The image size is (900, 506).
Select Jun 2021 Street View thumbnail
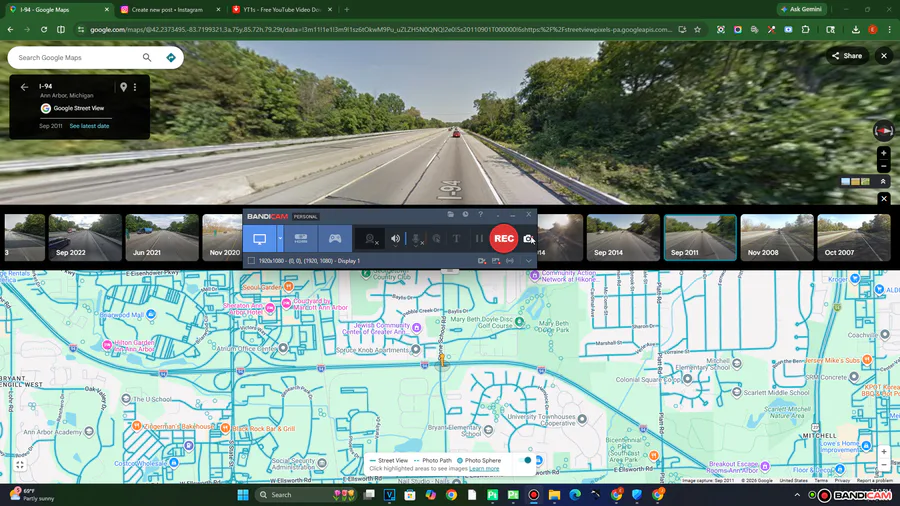click(162, 238)
